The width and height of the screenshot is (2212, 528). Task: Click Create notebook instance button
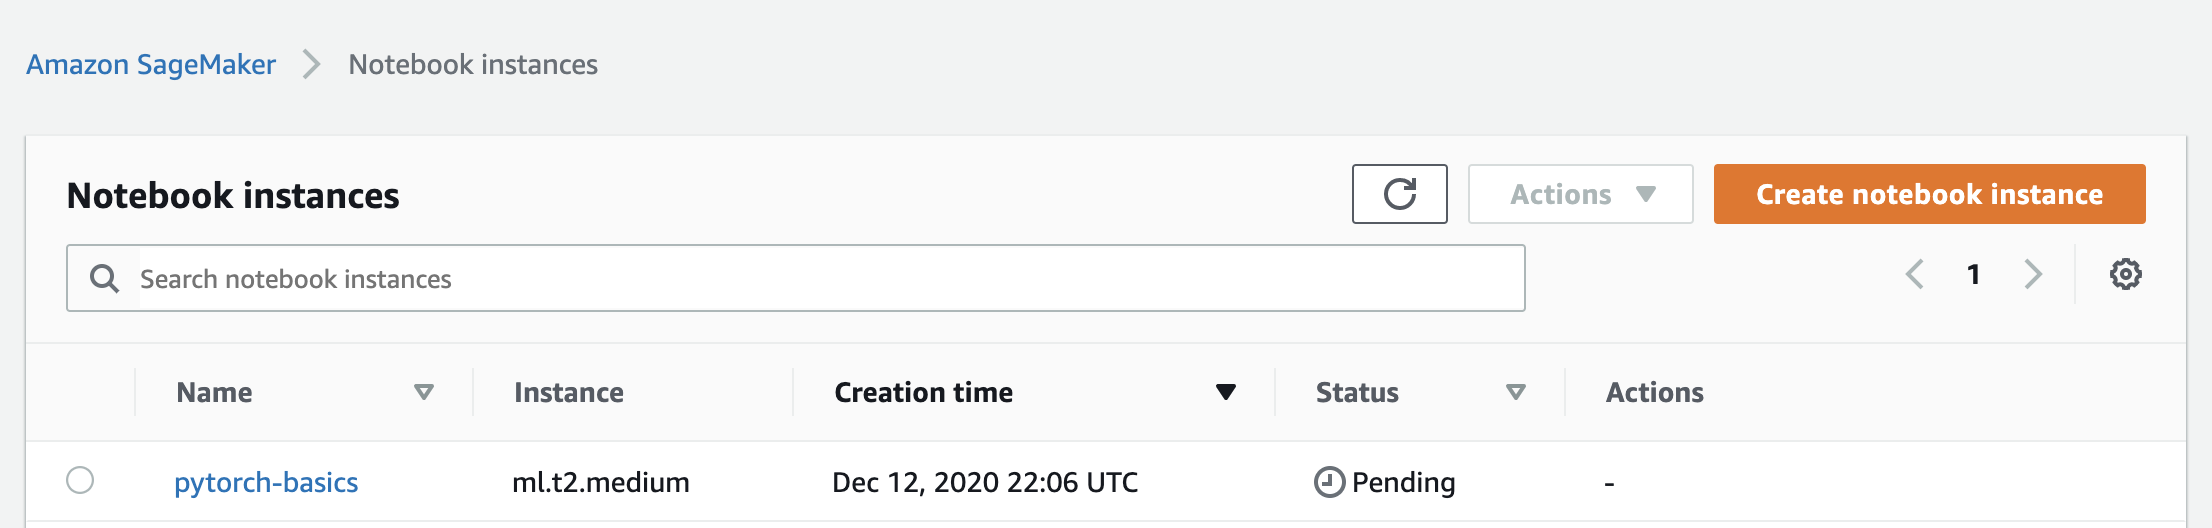1929,194
